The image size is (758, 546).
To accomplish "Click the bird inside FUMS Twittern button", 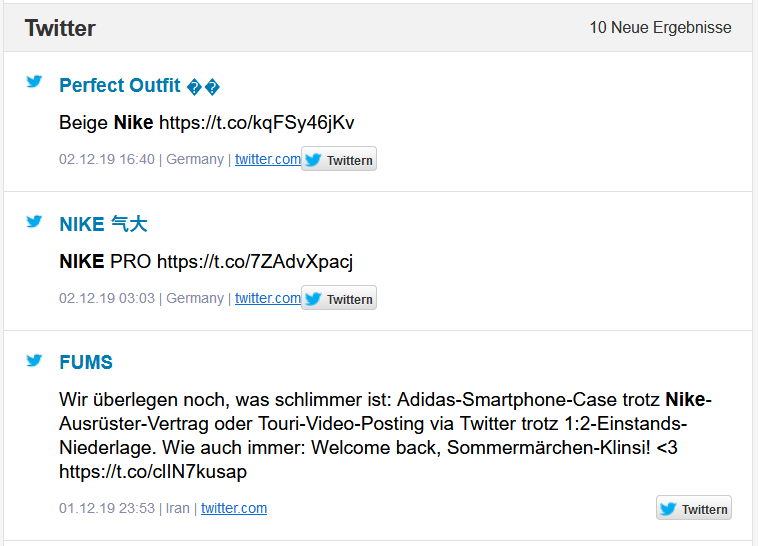I will 668,509.
